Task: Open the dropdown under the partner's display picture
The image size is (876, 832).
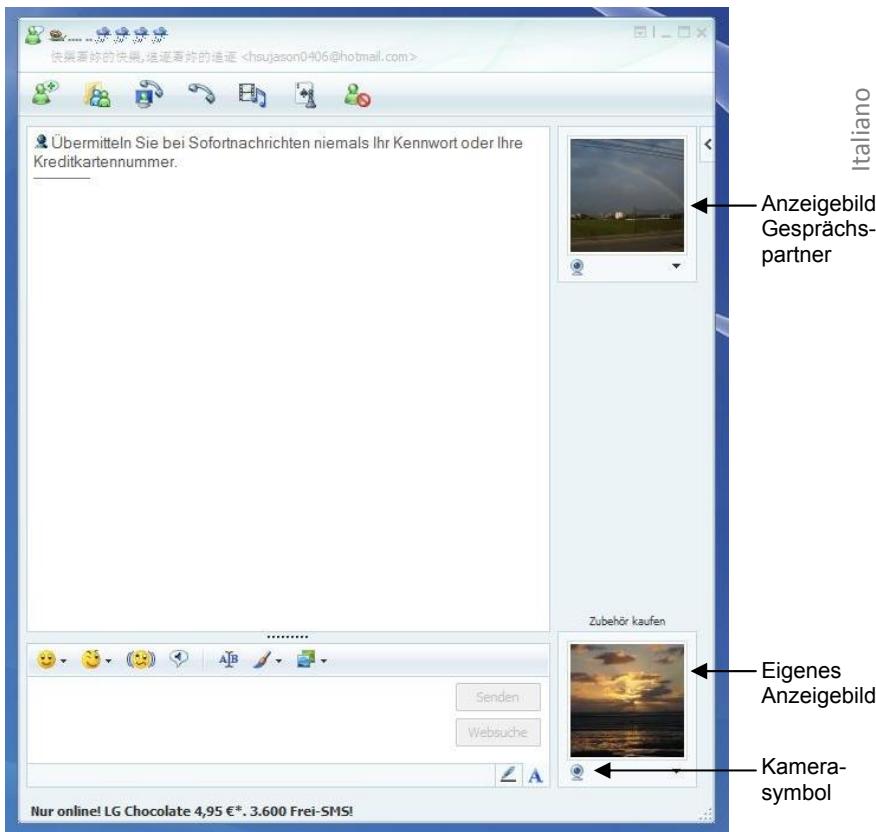Action: [x=676, y=266]
